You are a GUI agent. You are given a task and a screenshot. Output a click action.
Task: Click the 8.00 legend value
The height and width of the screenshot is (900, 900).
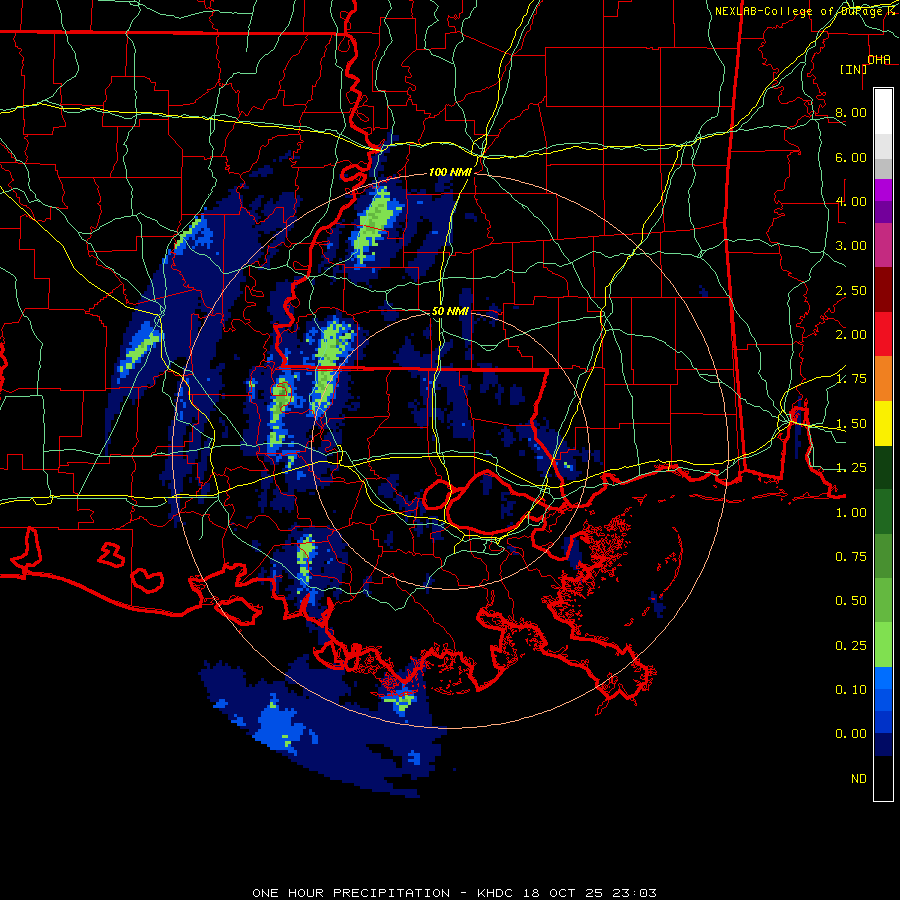point(851,112)
